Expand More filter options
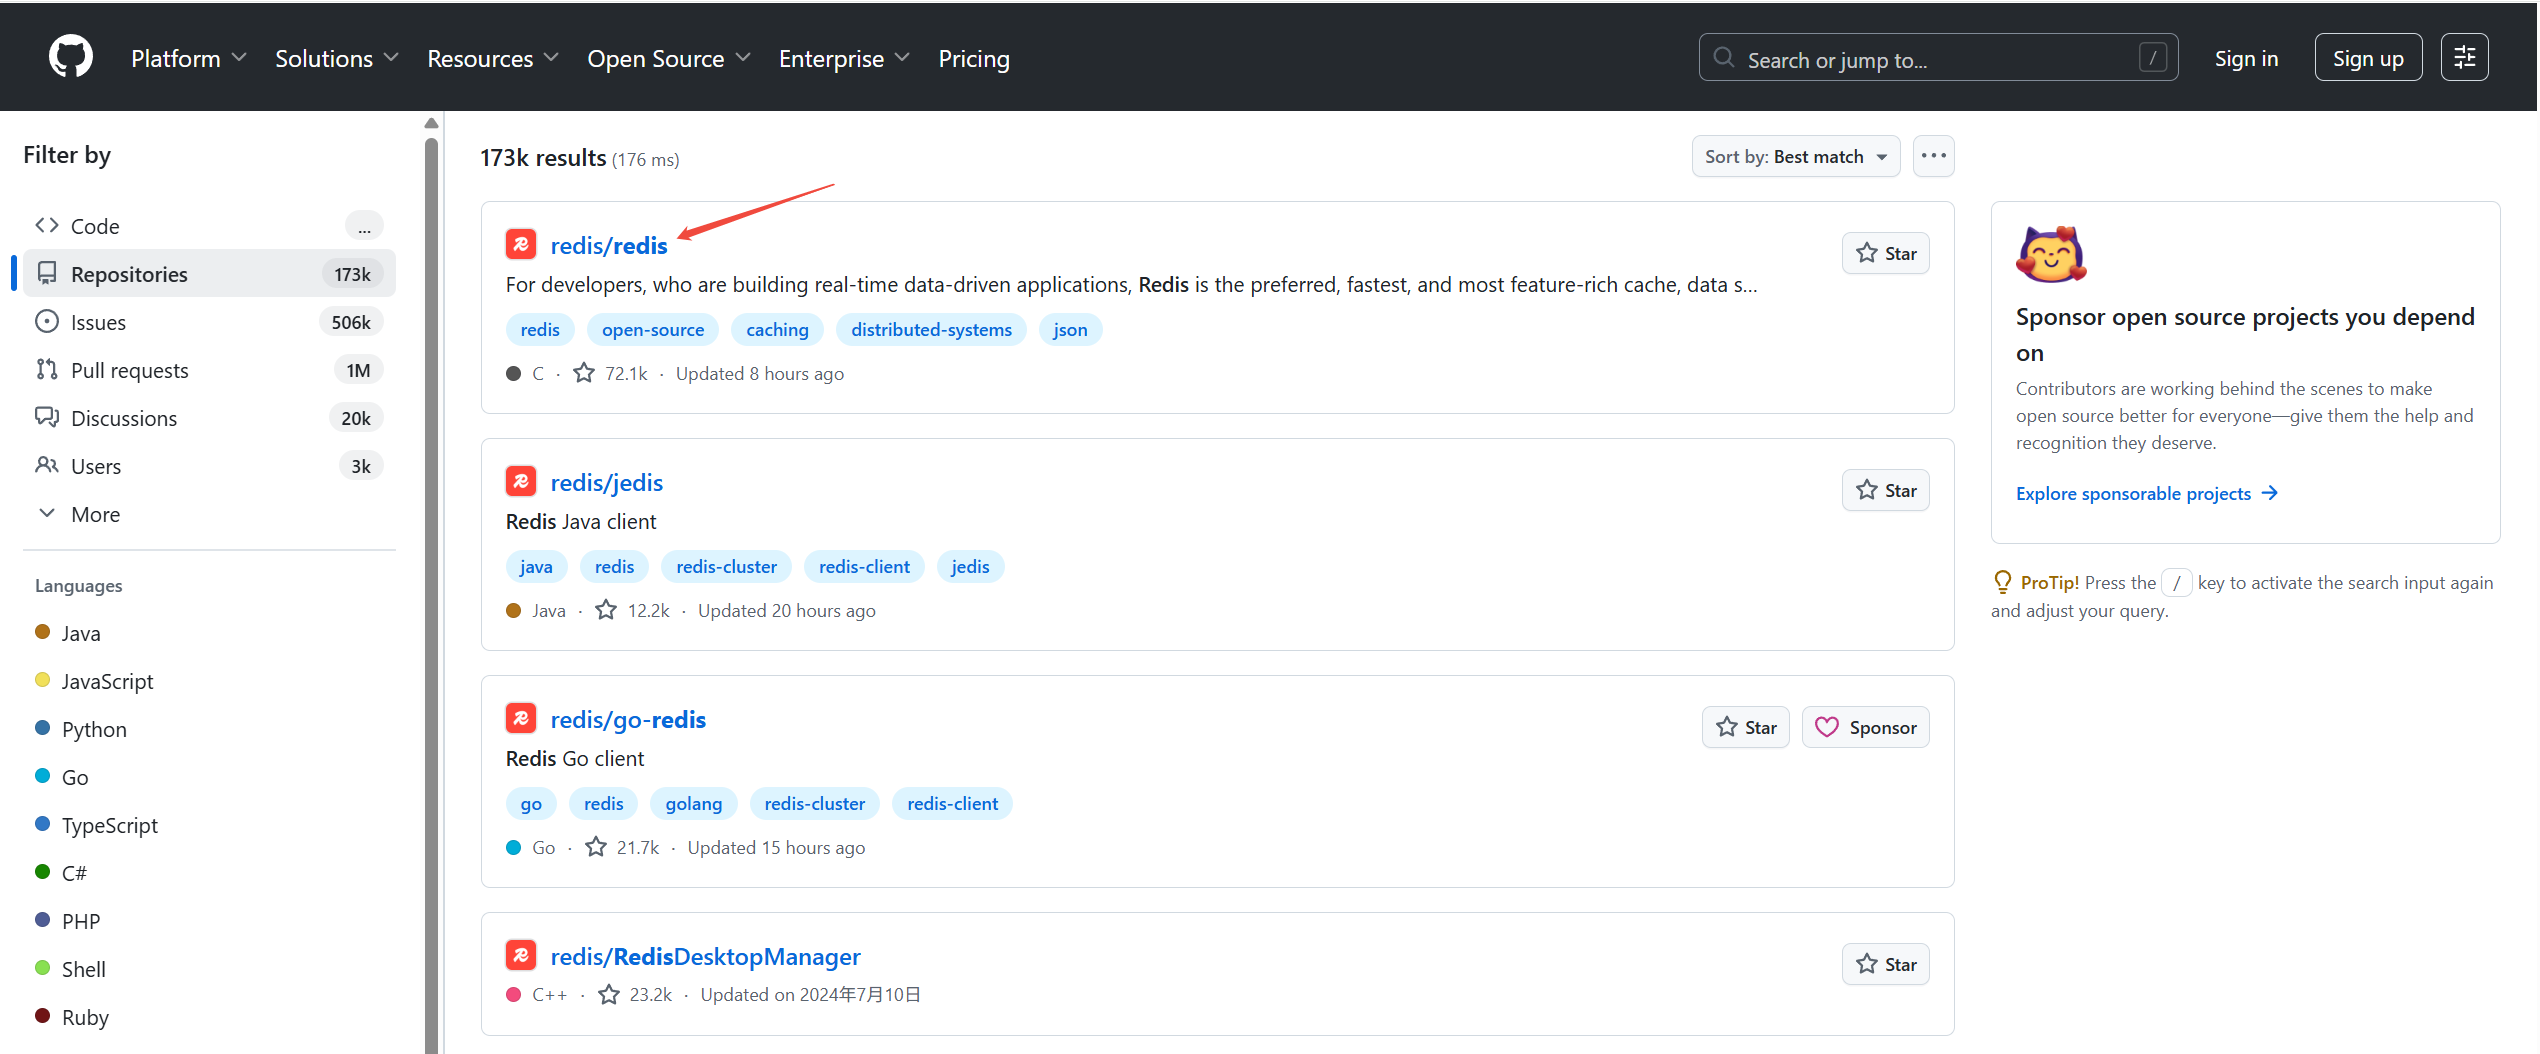This screenshot has height=1054, width=2540. click(95, 514)
